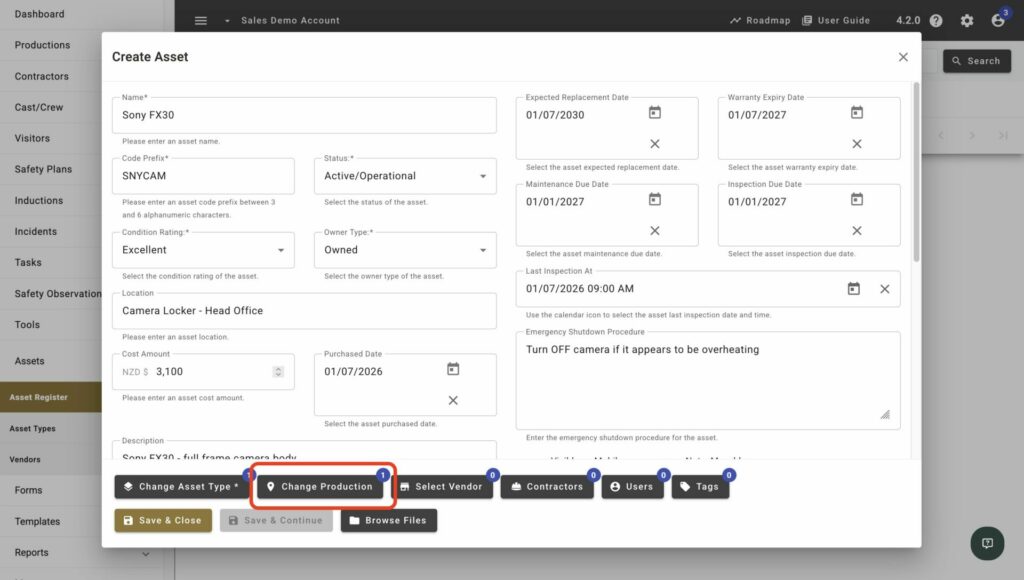1024x580 pixels.
Task: Open Tools in the sidebar
Action: [x=27, y=325]
